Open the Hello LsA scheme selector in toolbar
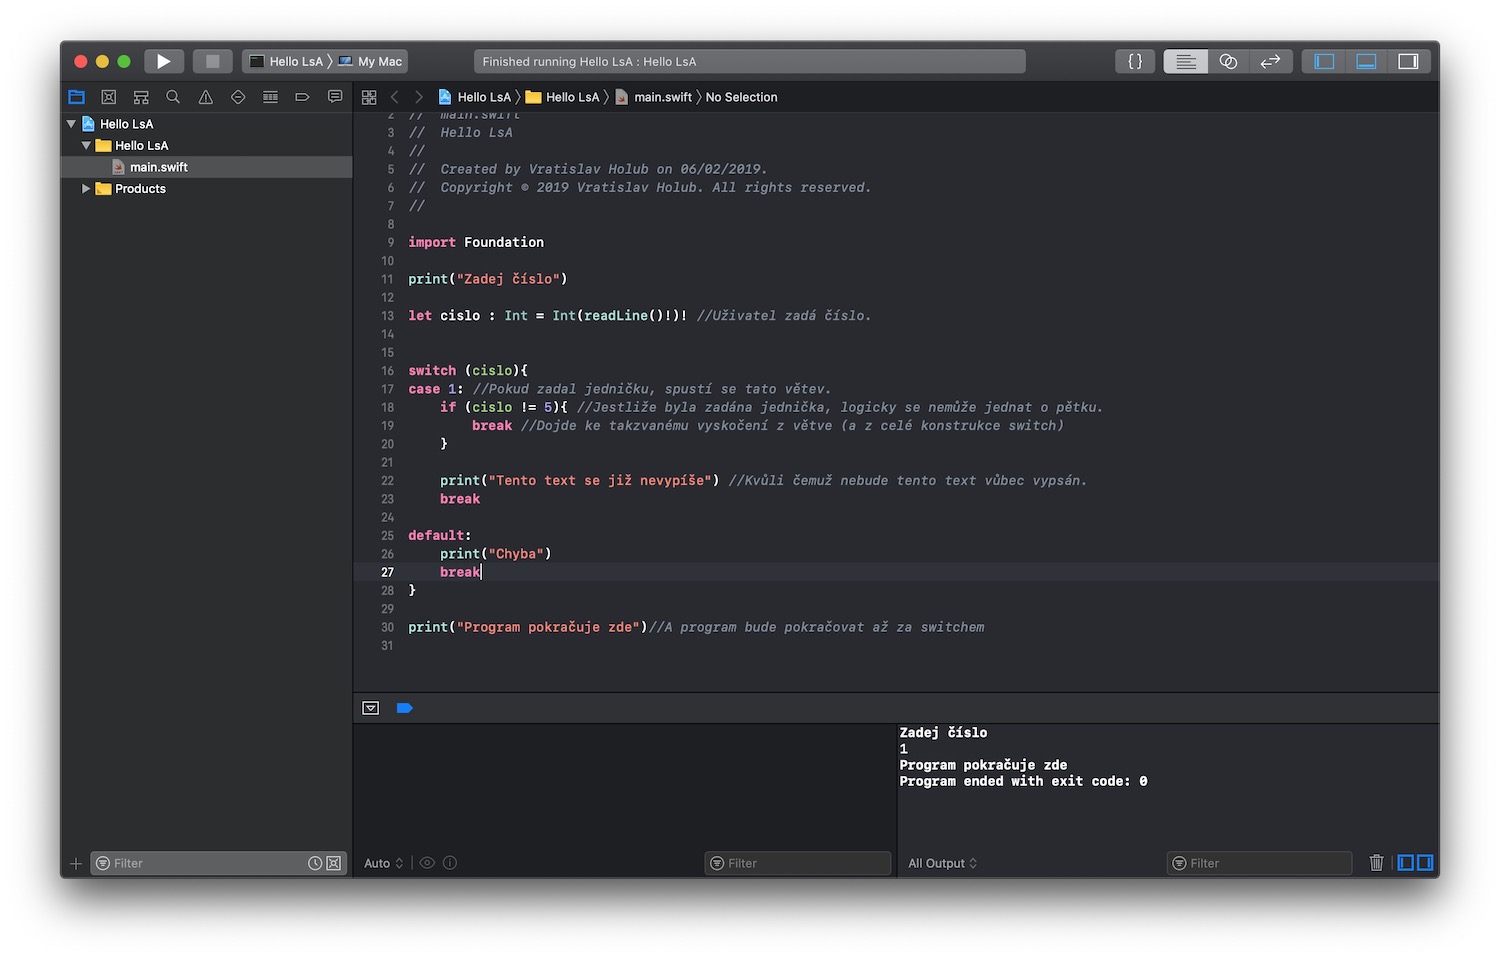This screenshot has width=1500, height=958. pyautogui.click(x=286, y=61)
